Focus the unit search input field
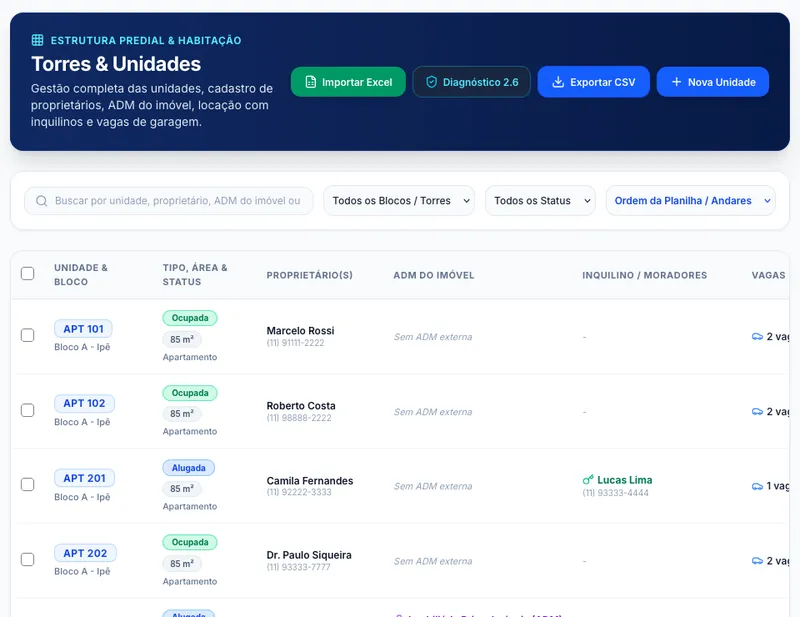Screen dimensions: 800x617 (168, 201)
